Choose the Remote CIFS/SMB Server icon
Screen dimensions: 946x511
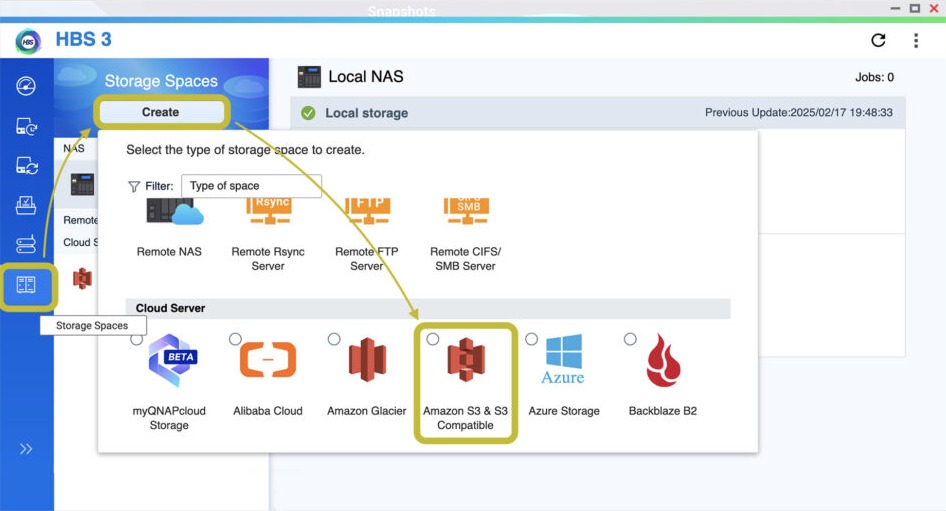click(x=466, y=211)
